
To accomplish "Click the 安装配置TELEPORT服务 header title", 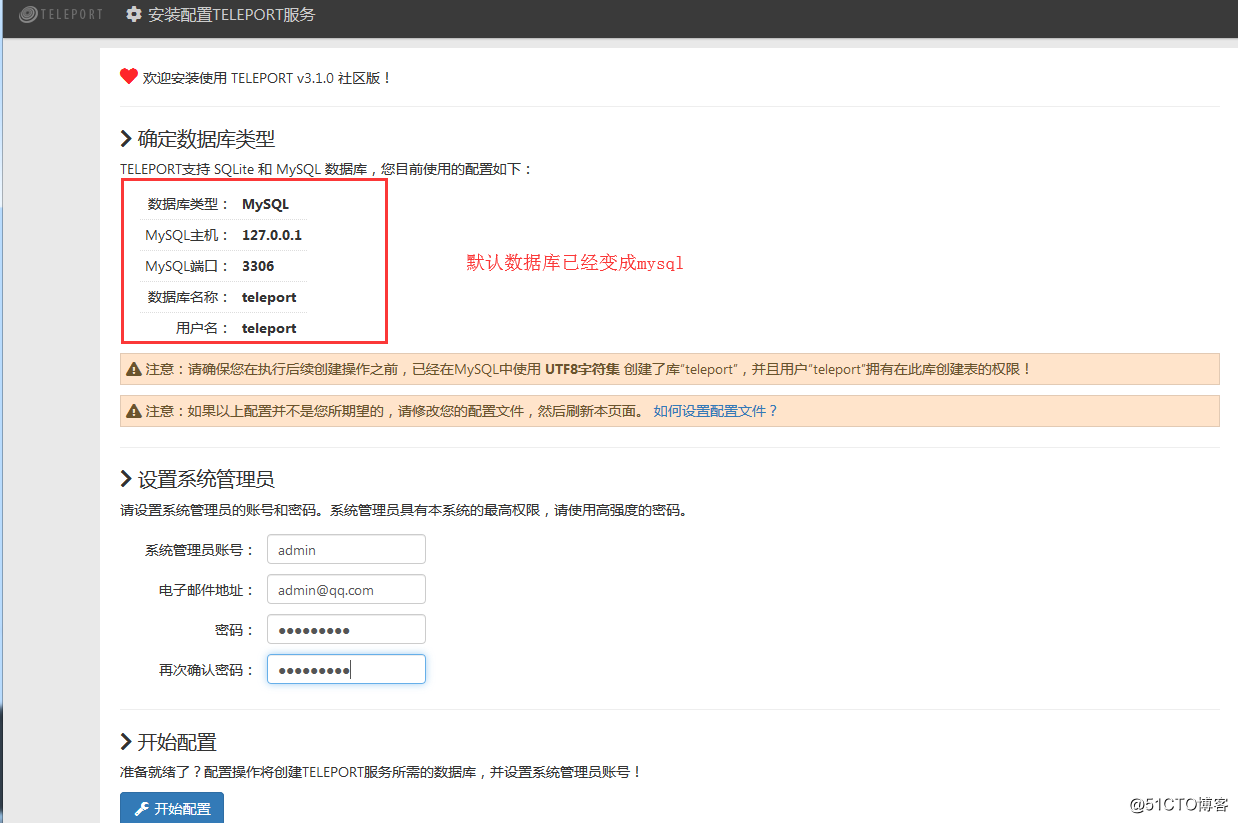I will click(x=232, y=15).
